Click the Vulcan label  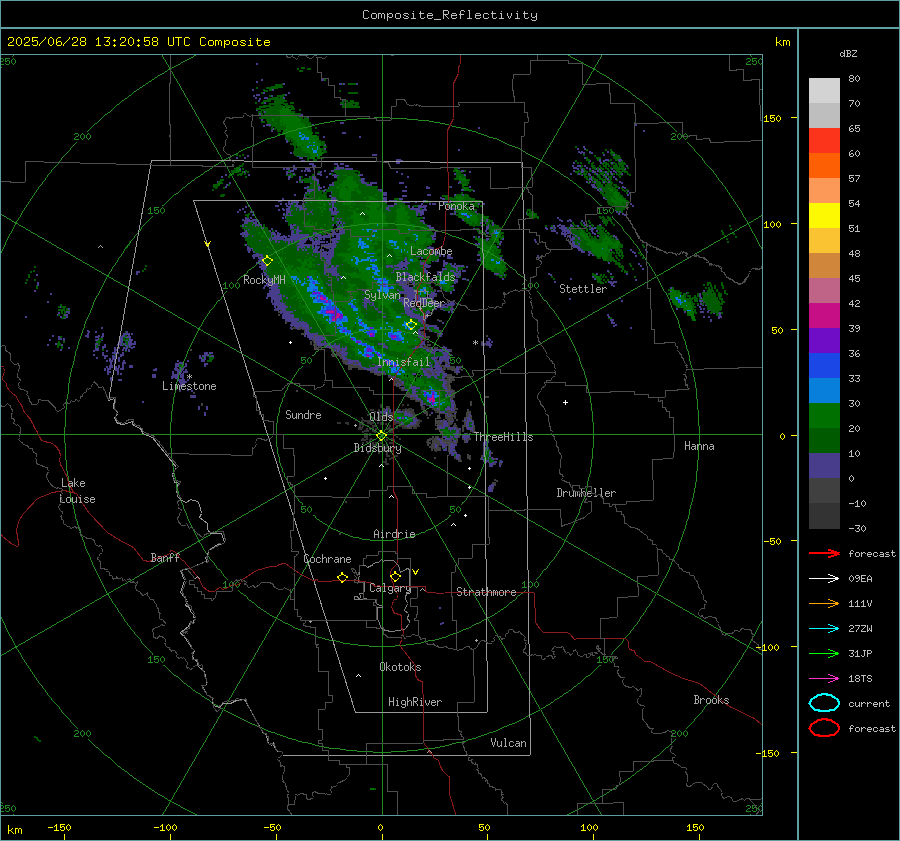pos(508,743)
